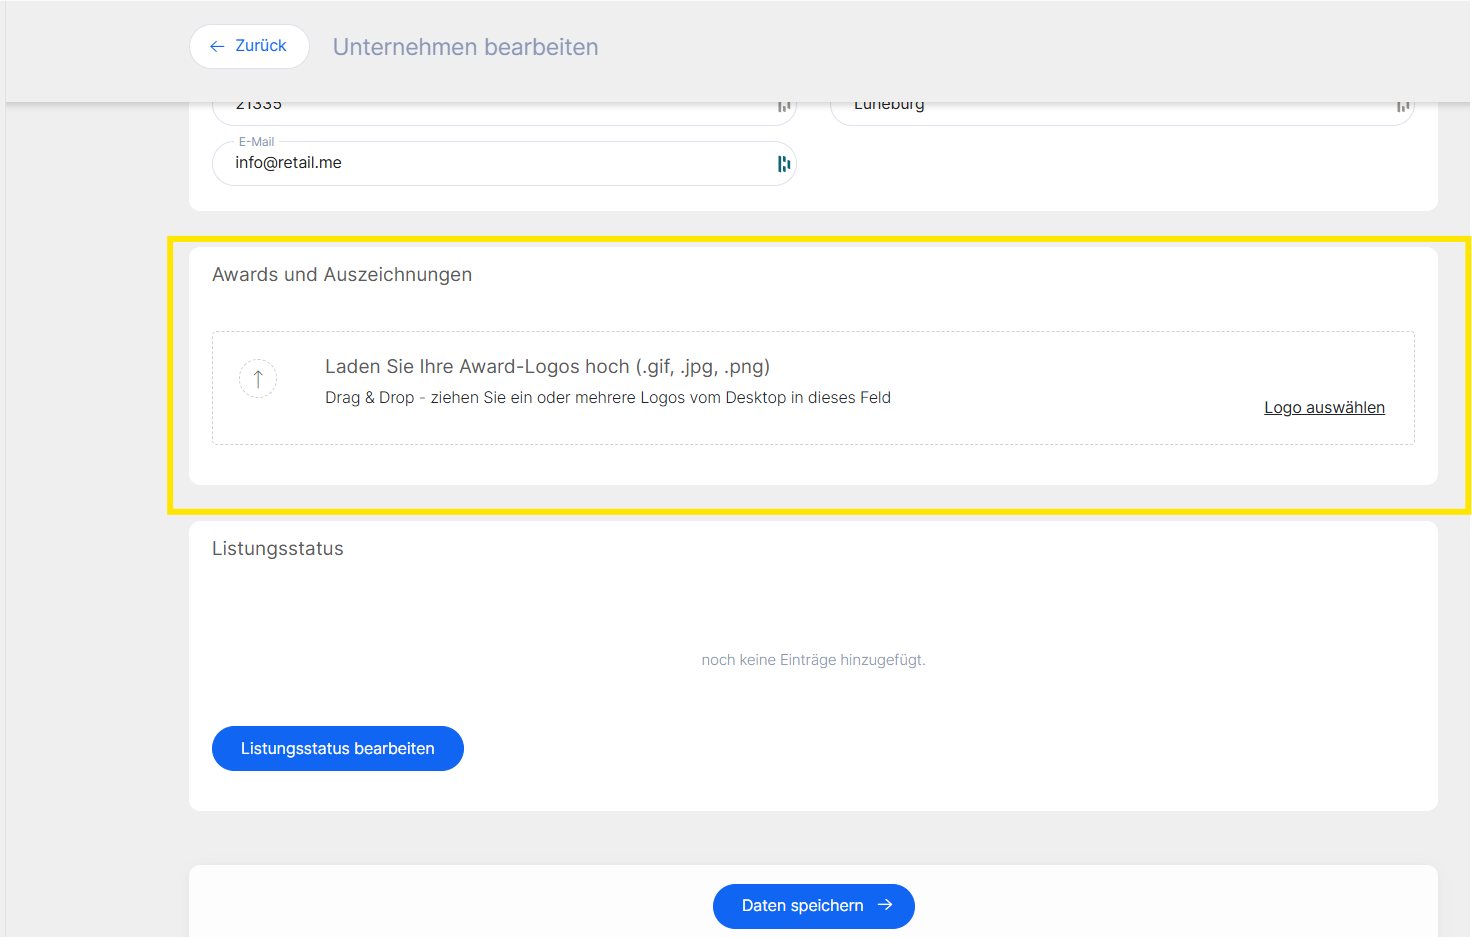Click the Awards und Auszeichnungen heading
The height and width of the screenshot is (937, 1472).
(x=342, y=275)
